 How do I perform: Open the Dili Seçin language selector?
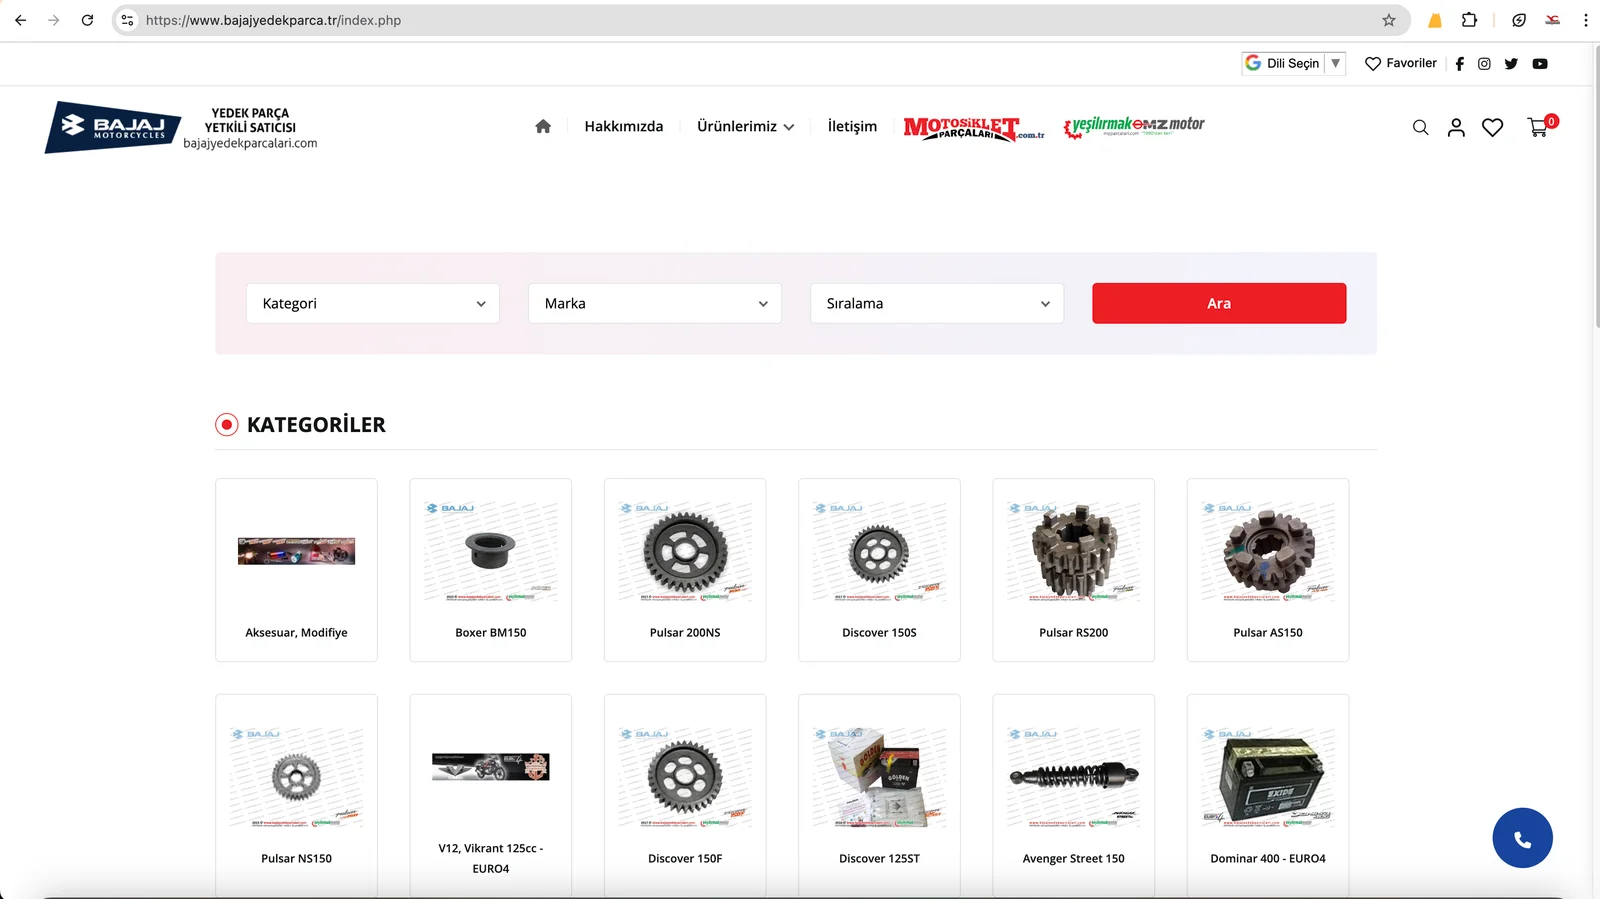1294,63
